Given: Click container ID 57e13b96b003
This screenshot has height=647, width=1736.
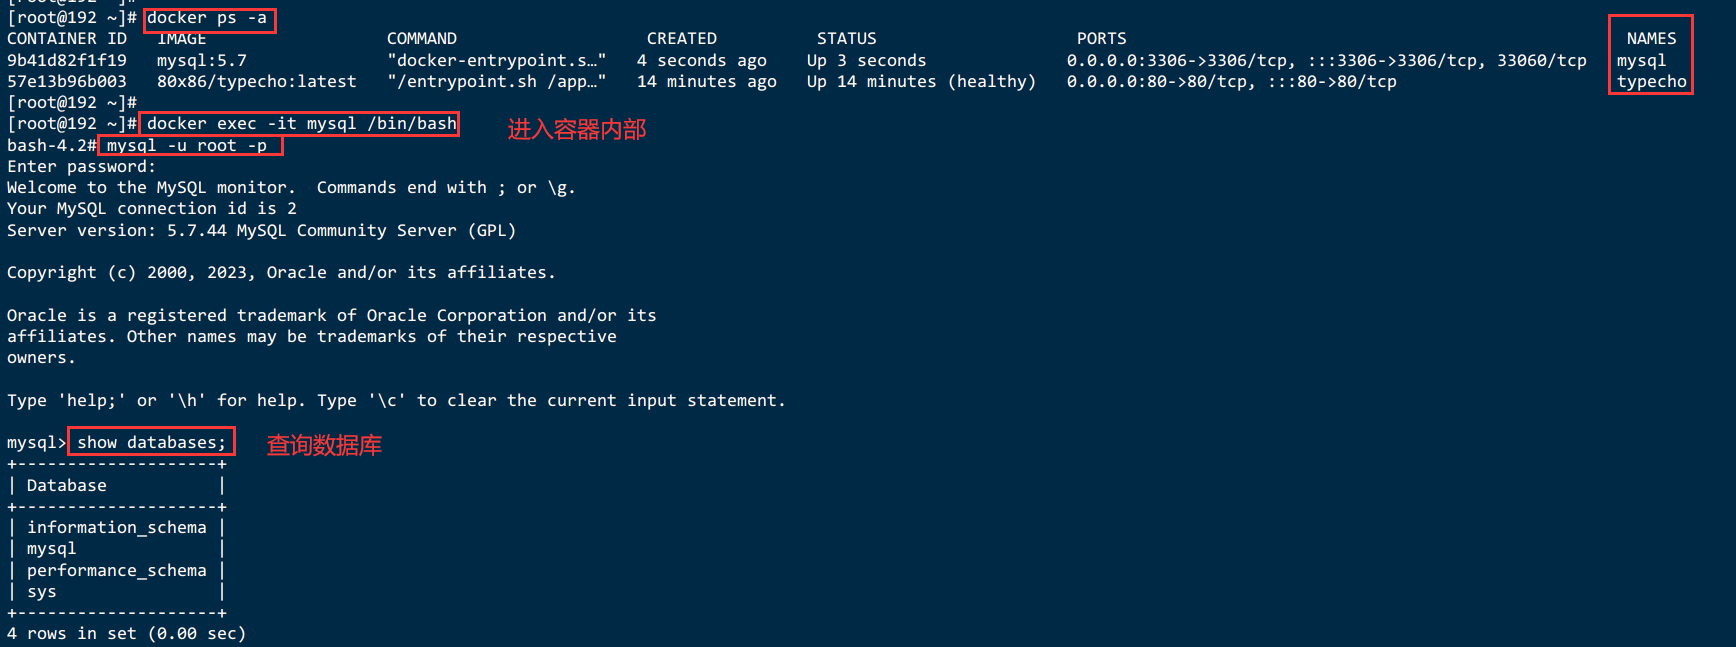Looking at the screenshot, I should tap(67, 81).
